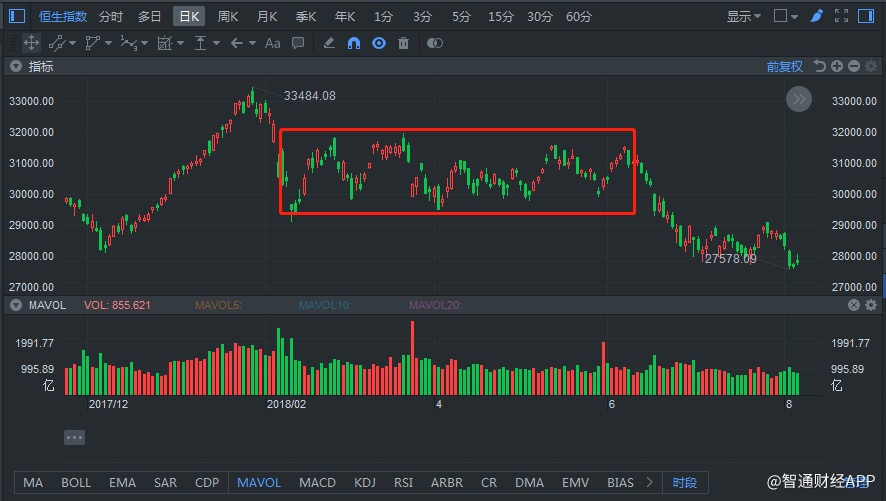Collapse the 指标 indicator panel
This screenshot has height=501, width=886.
pyautogui.click(x=16, y=66)
